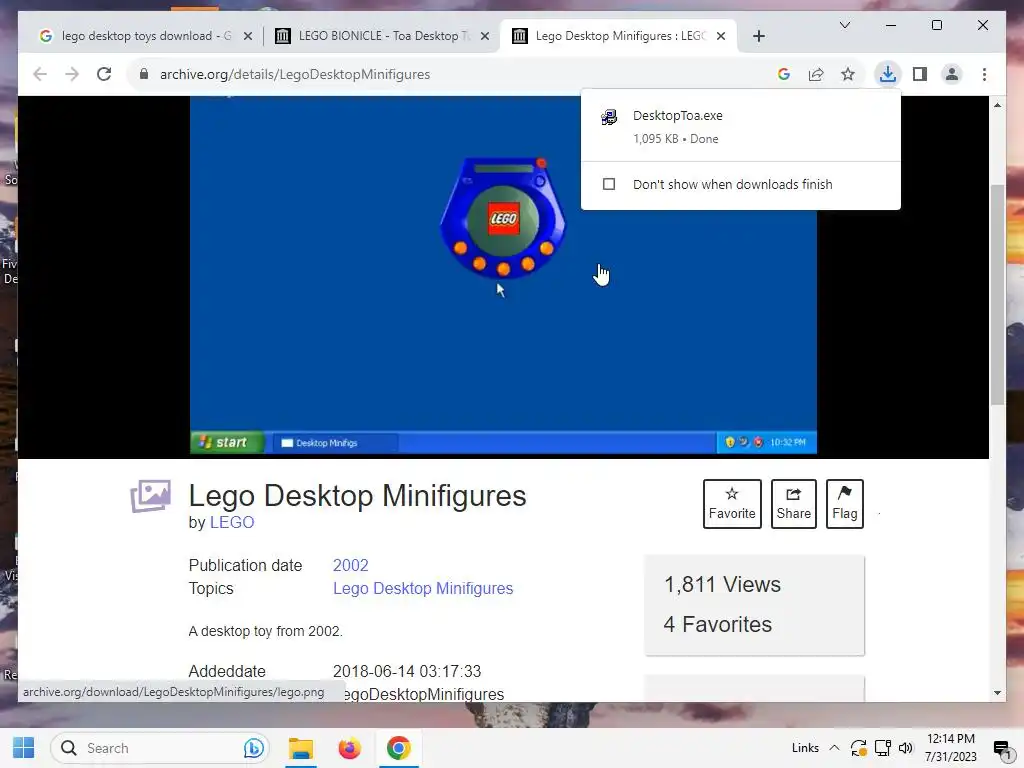Click the 4 Favorites text
This screenshot has height=768, width=1024.
click(x=718, y=624)
